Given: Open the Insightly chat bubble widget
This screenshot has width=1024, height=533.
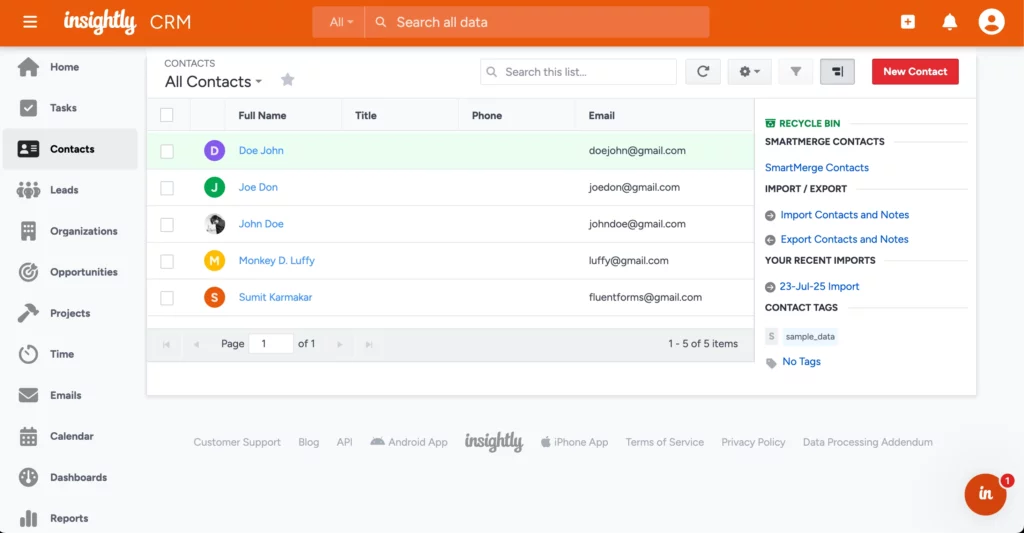Looking at the screenshot, I should (x=985, y=494).
